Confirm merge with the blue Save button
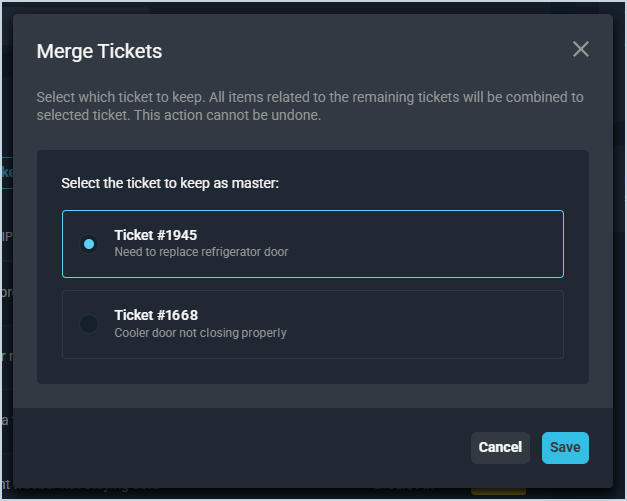 (565, 447)
